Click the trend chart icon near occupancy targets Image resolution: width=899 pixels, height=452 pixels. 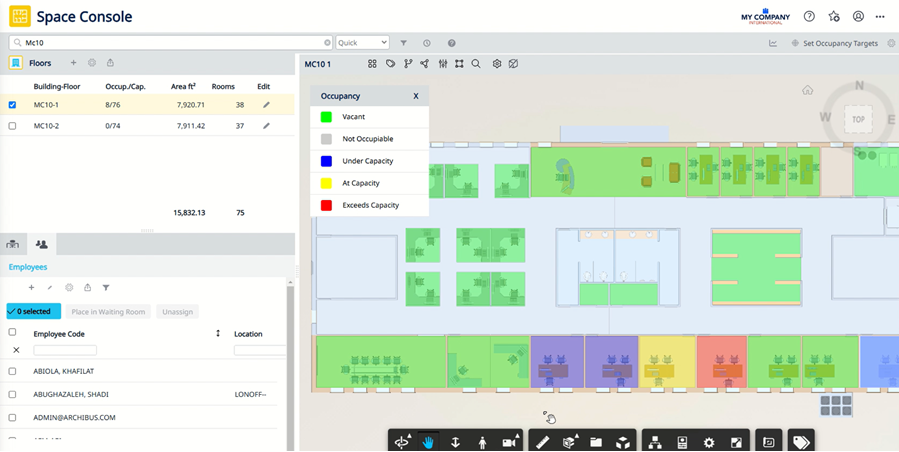[x=773, y=43]
